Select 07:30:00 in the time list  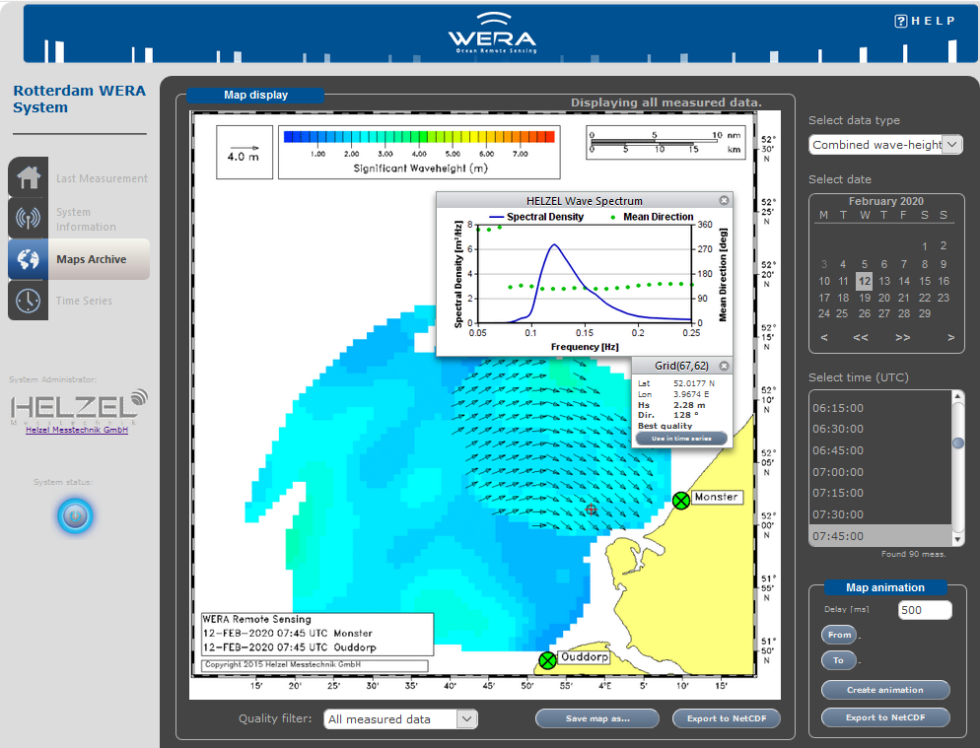pyautogui.click(x=838, y=514)
